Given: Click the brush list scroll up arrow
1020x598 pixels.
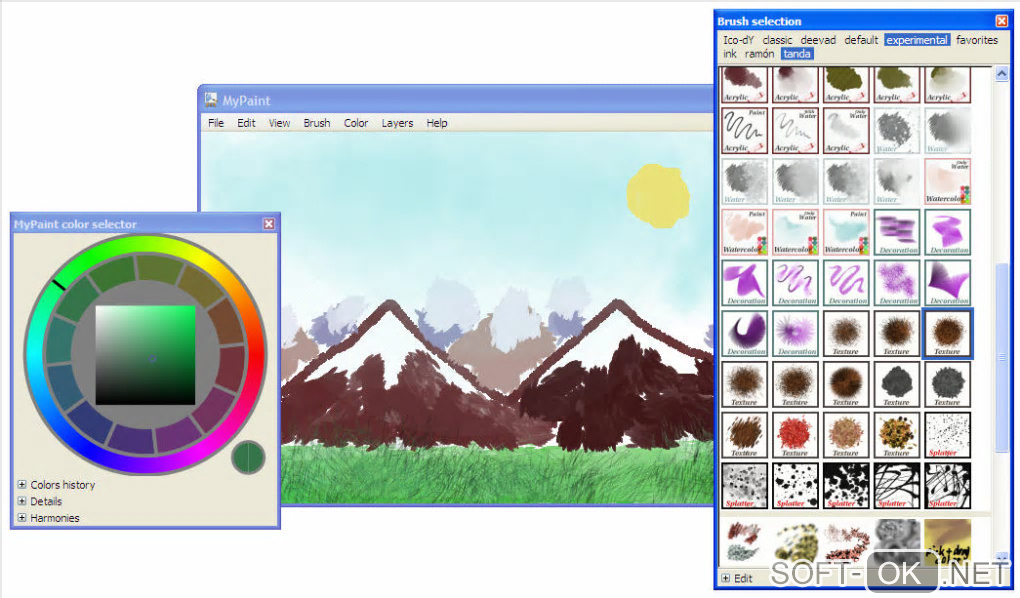Looking at the screenshot, I should tap(1002, 74).
